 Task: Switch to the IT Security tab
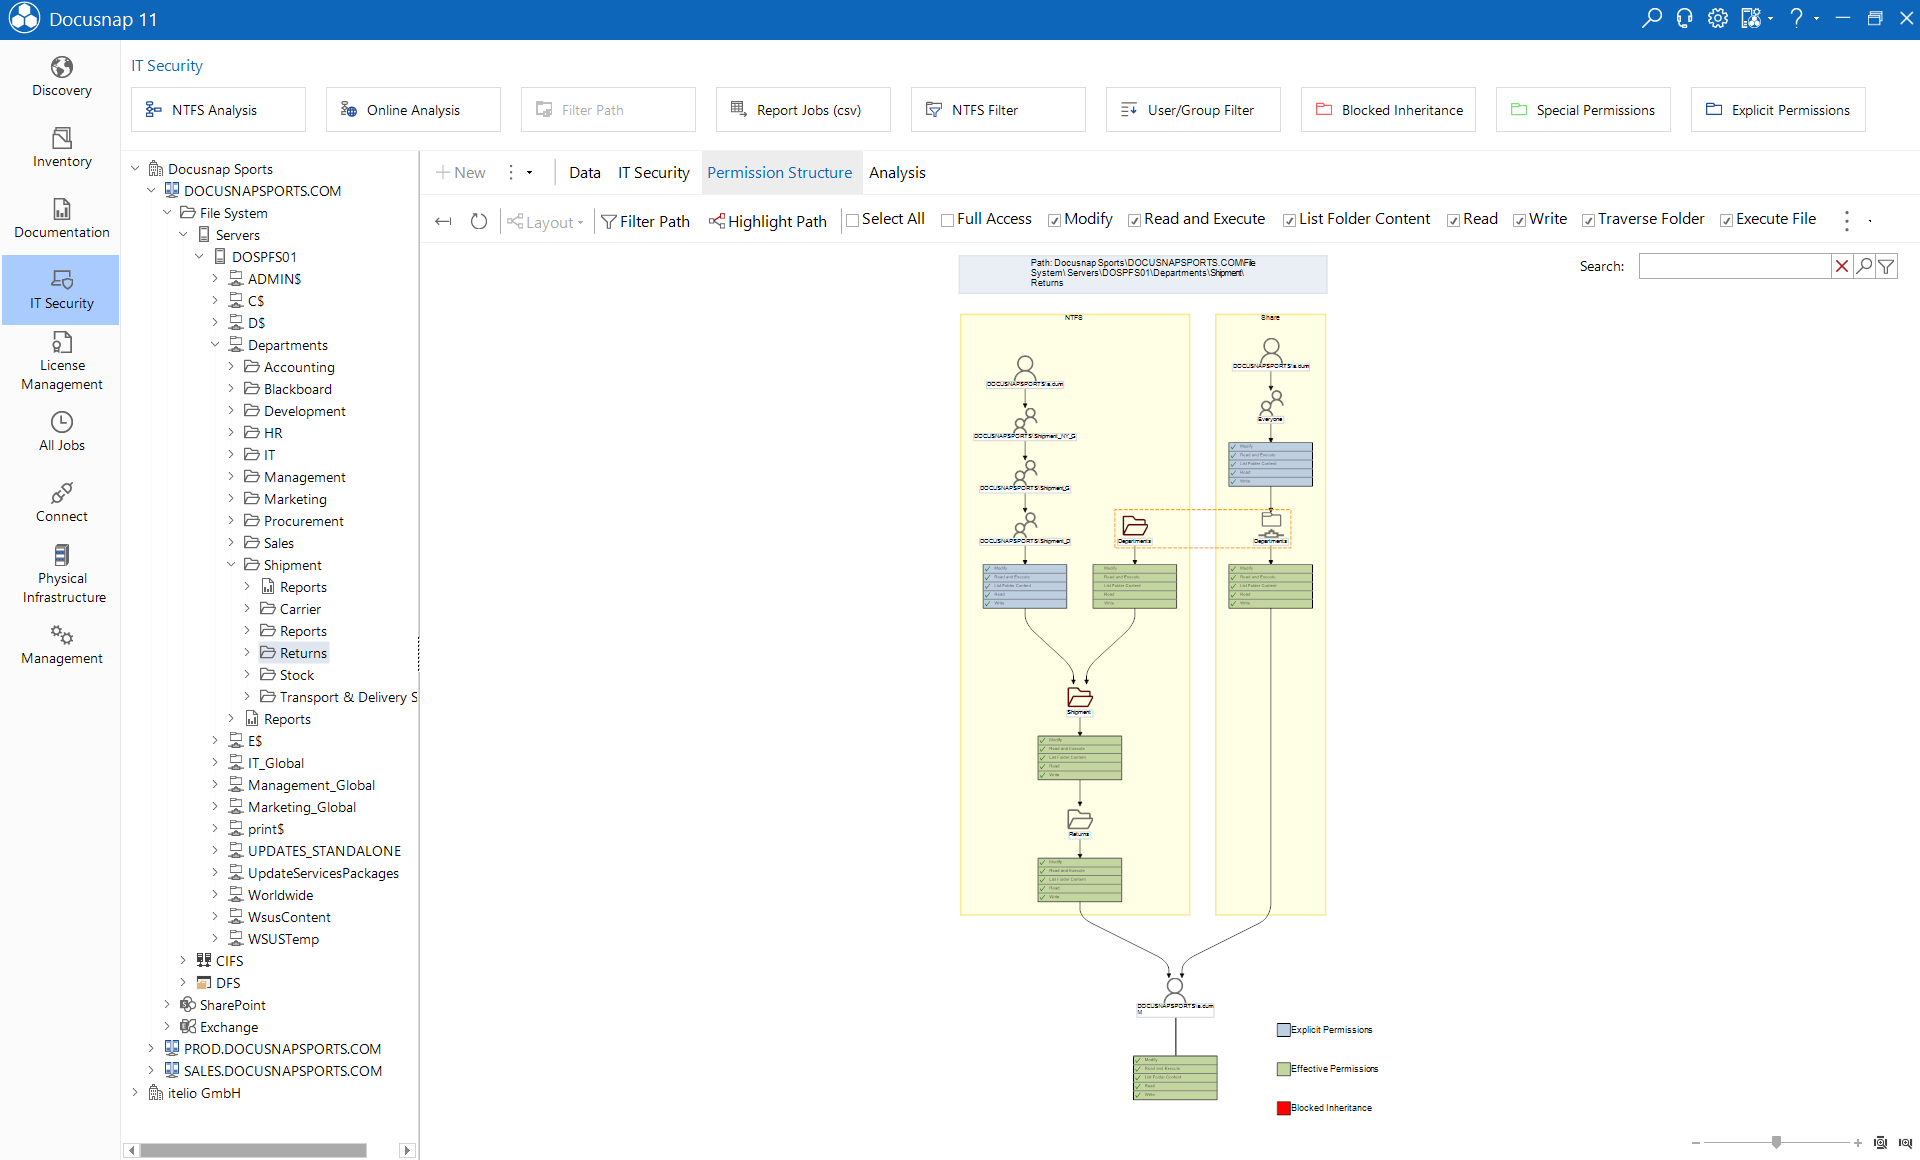(x=653, y=172)
